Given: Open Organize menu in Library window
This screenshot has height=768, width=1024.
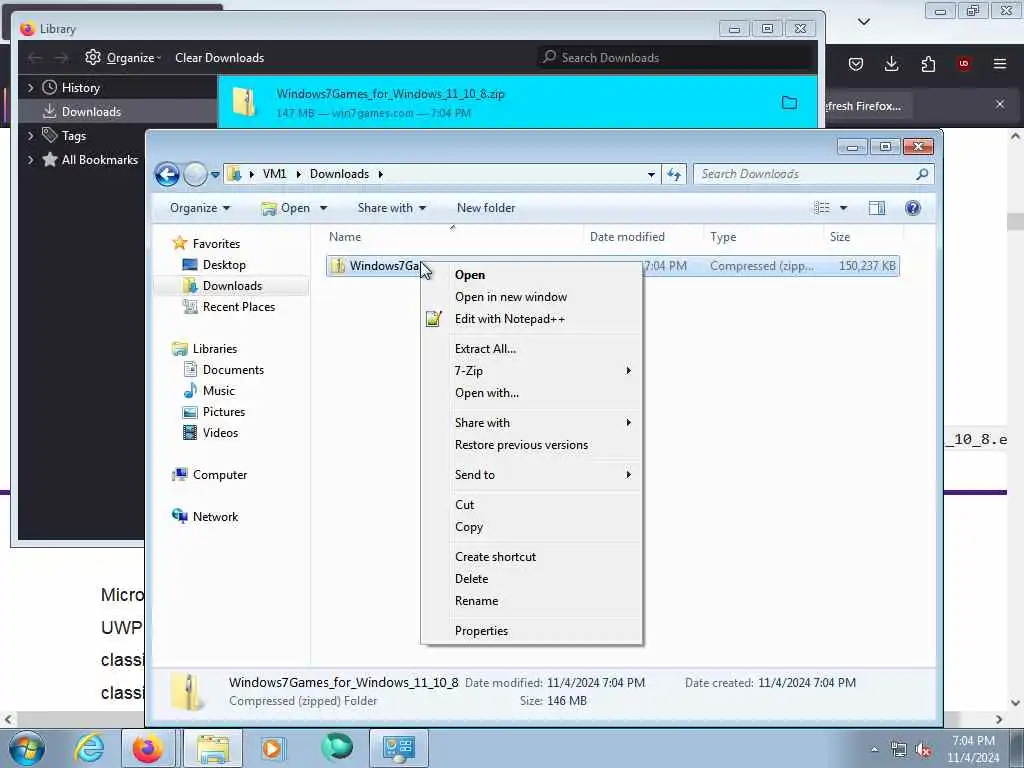Looking at the screenshot, I should 123,58.
